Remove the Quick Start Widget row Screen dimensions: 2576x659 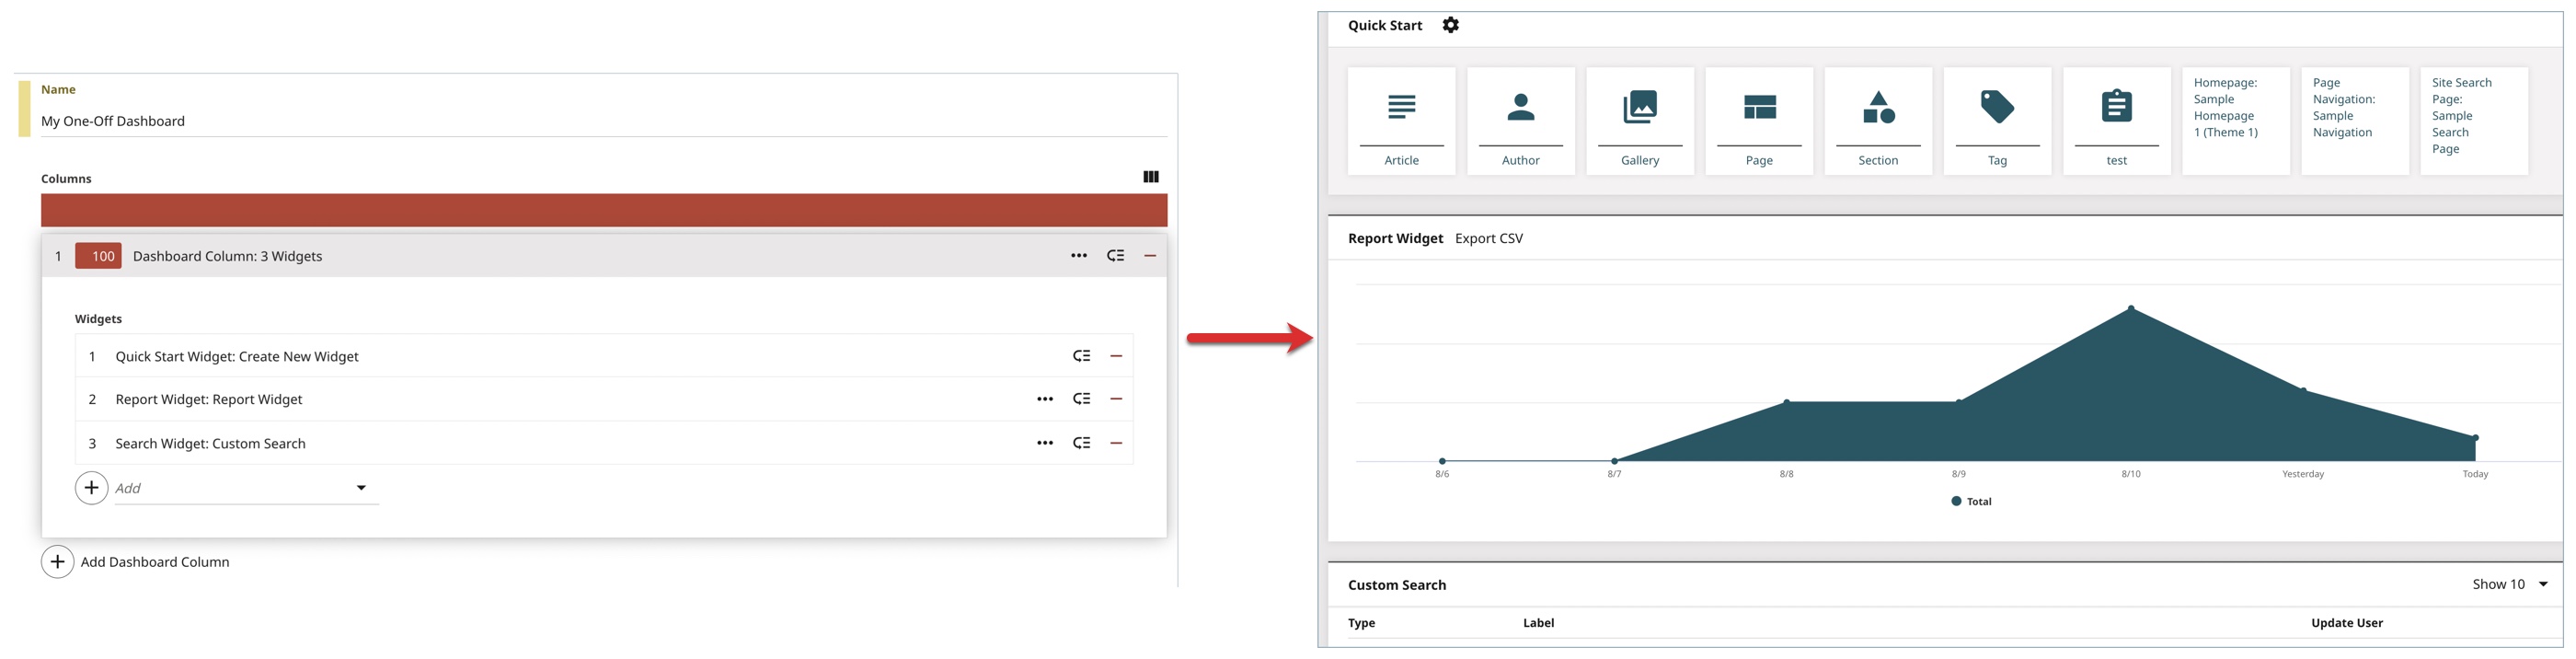coord(1116,356)
